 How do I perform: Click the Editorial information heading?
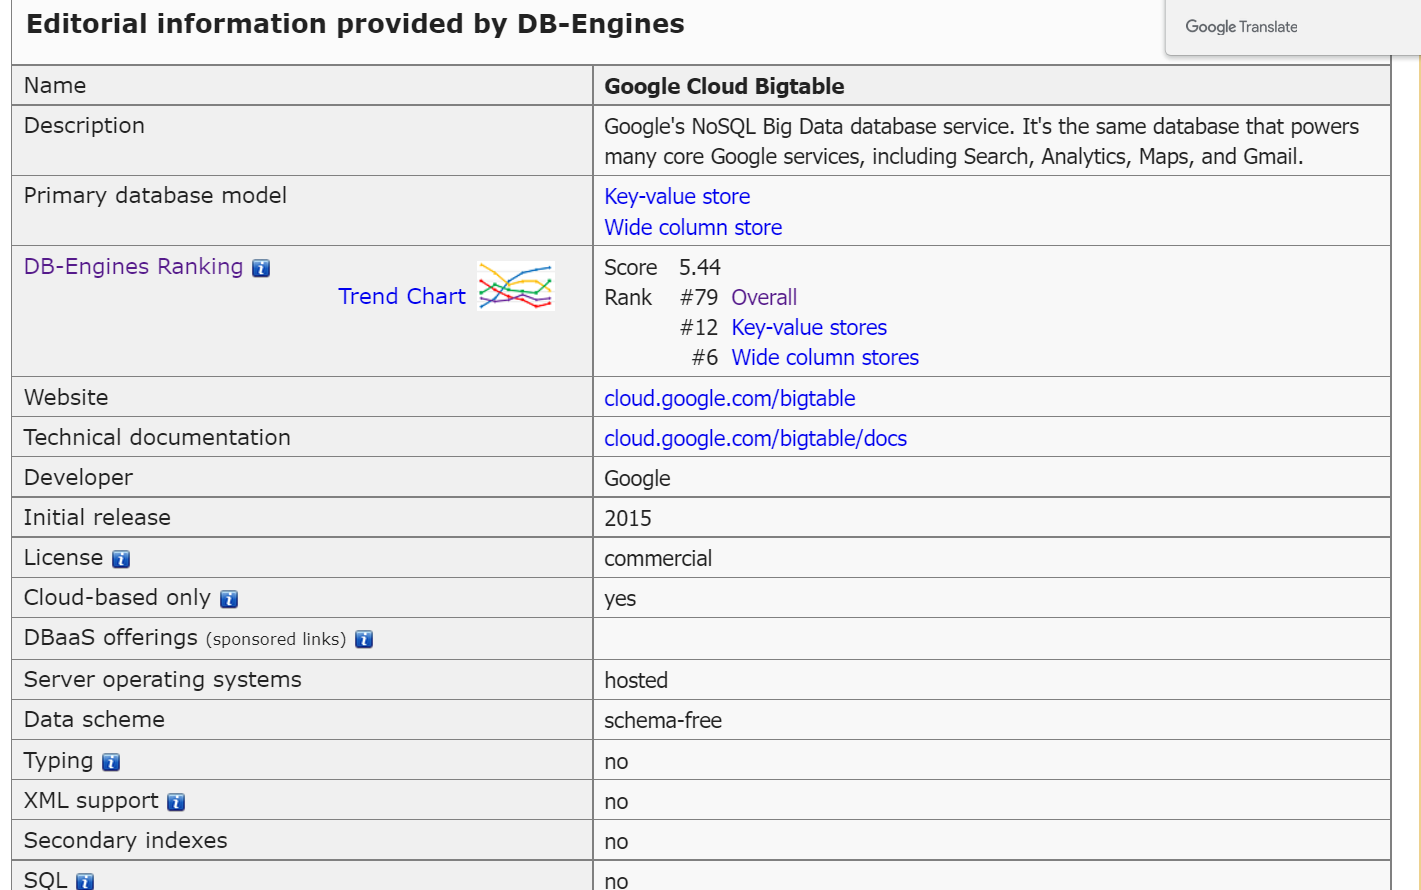(x=355, y=24)
